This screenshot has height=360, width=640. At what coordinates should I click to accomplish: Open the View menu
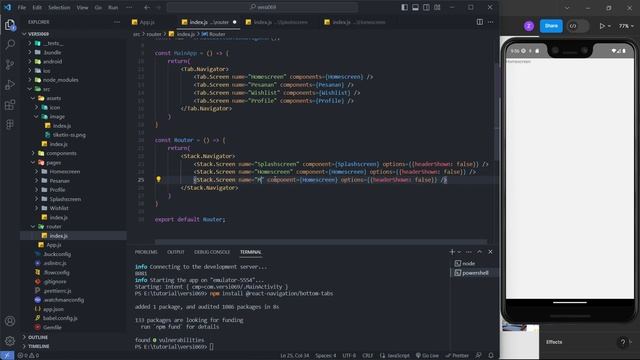[x=82, y=7]
